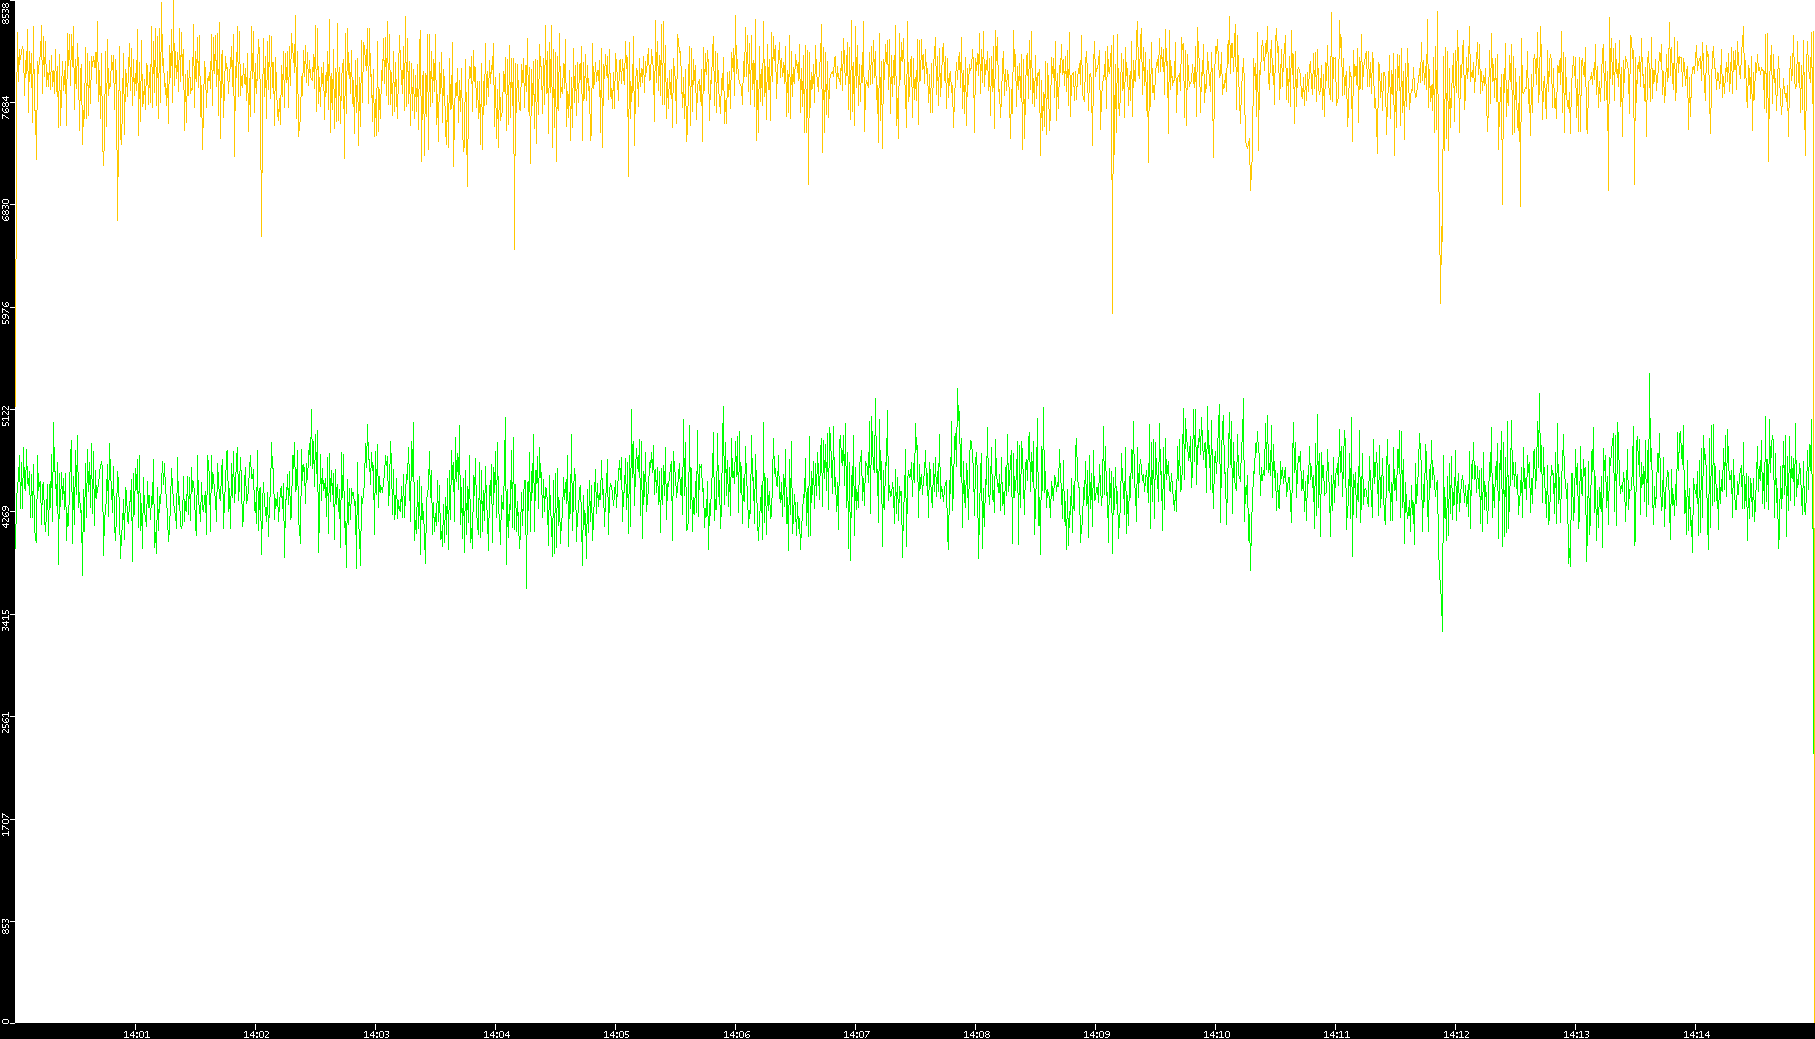The height and width of the screenshot is (1039, 1815).
Task: Click the 8538 y-axis value label
Action: (7, 12)
